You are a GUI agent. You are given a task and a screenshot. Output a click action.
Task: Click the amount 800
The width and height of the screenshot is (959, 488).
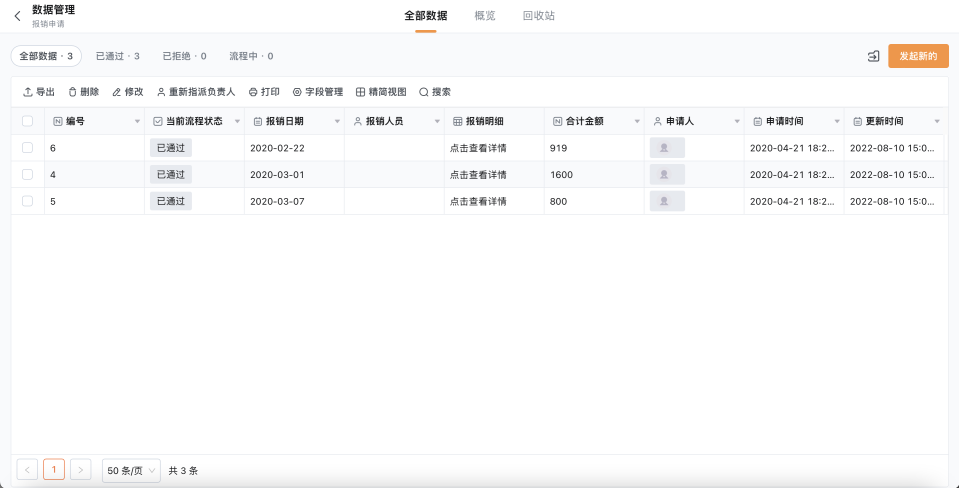(558, 201)
